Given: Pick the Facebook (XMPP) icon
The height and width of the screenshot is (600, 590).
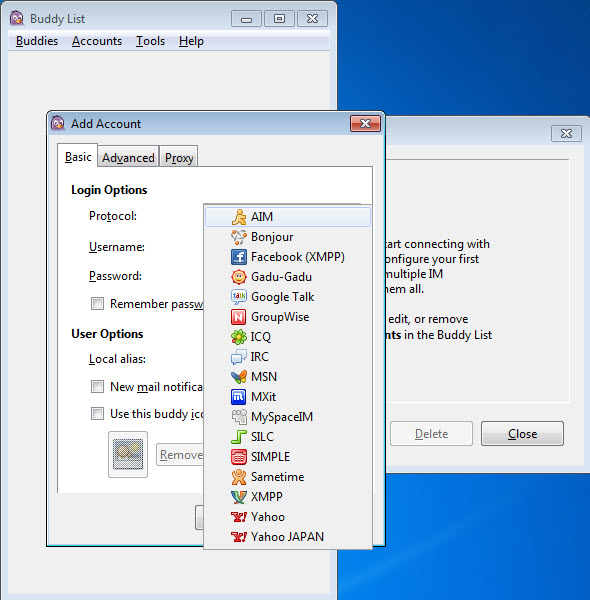Looking at the screenshot, I should point(239,257).
